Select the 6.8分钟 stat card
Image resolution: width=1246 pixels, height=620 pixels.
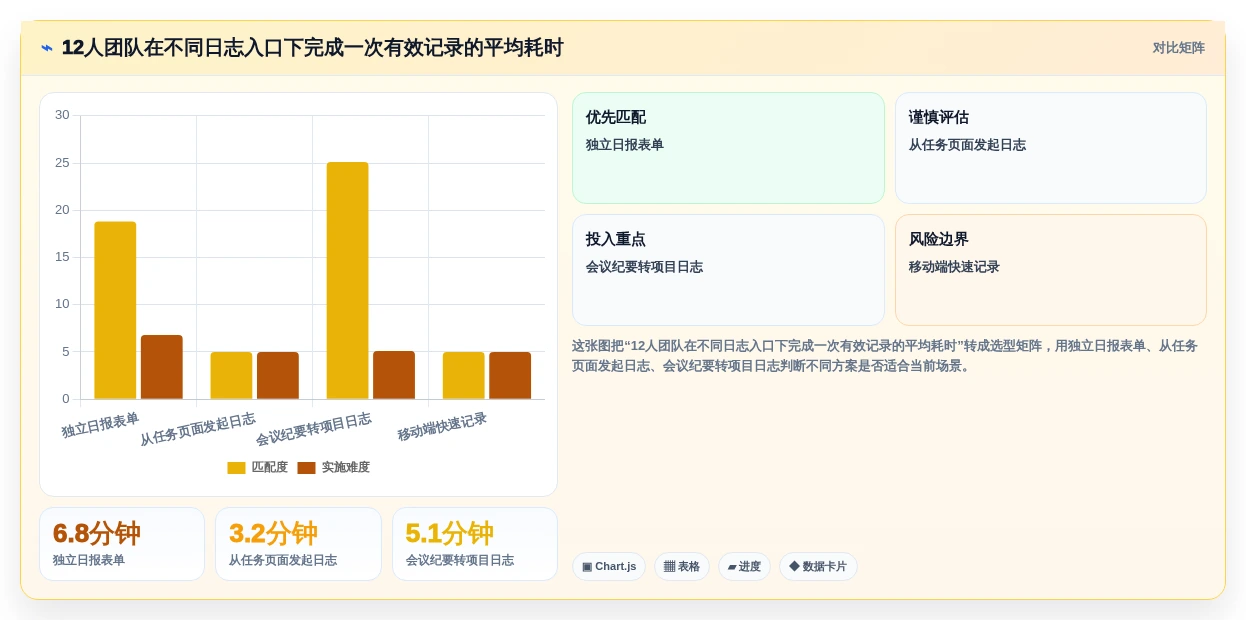[122, 544]
